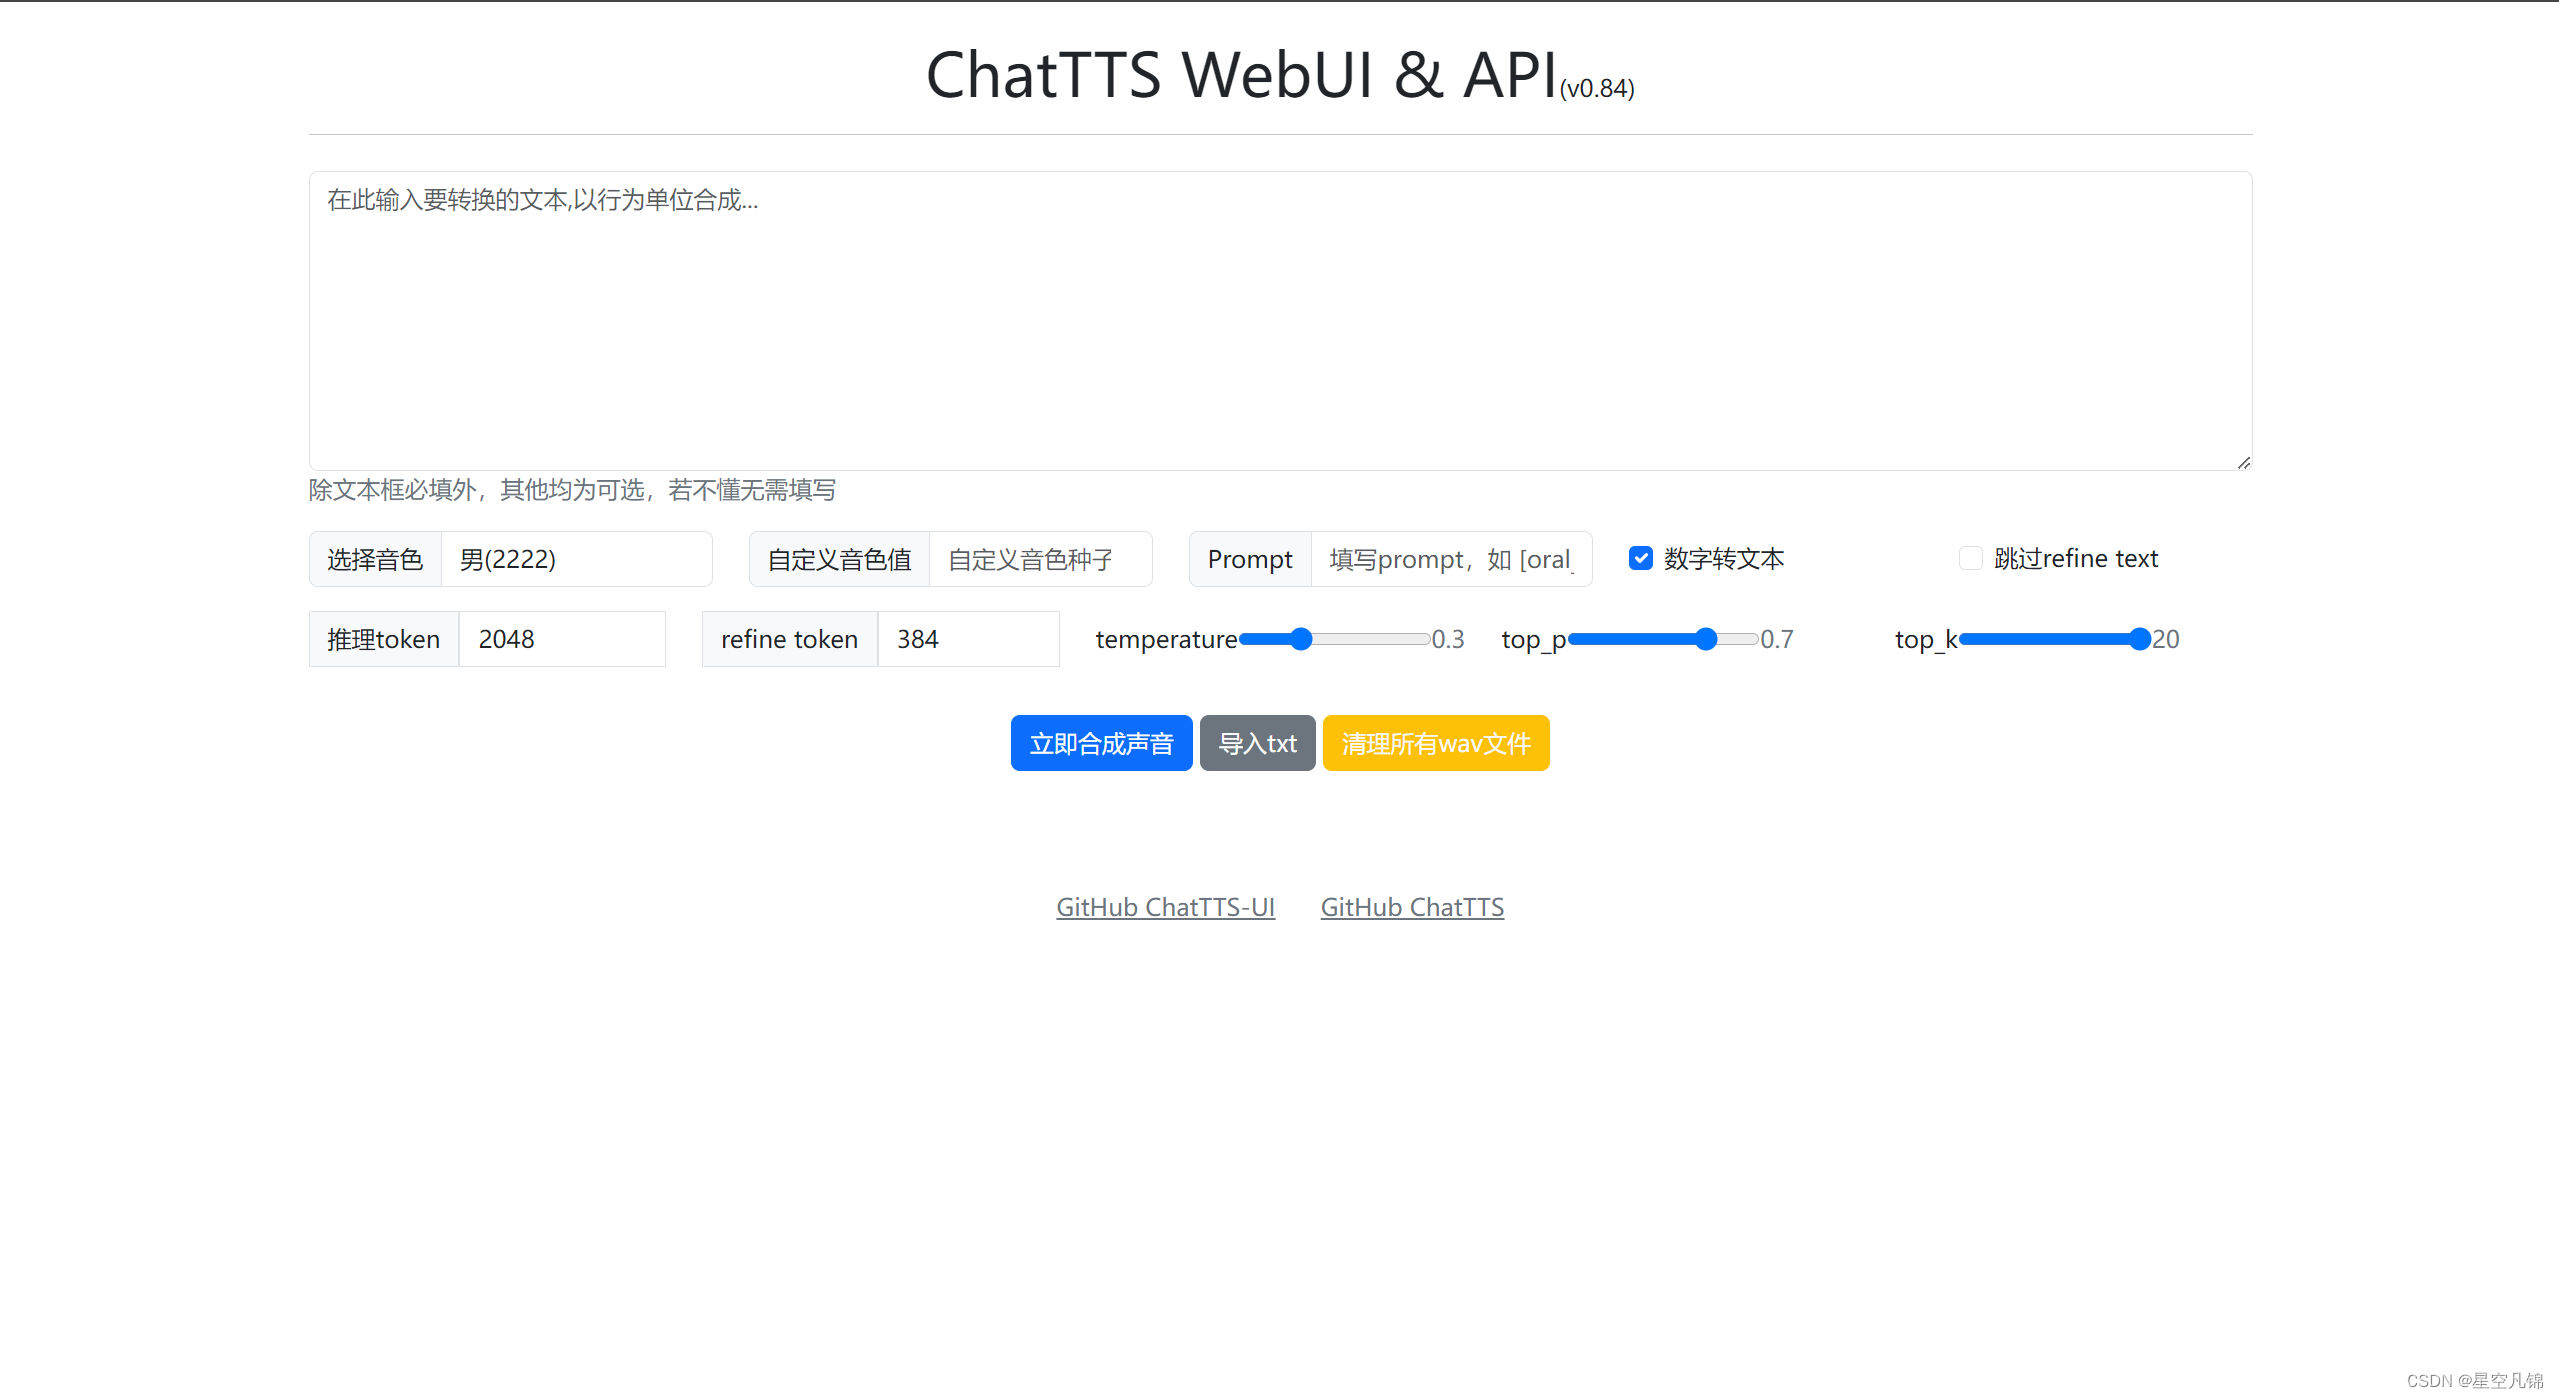2559x1399 pixels.
Task: Click the top_p slider handle
Action: click(1706, 639)
